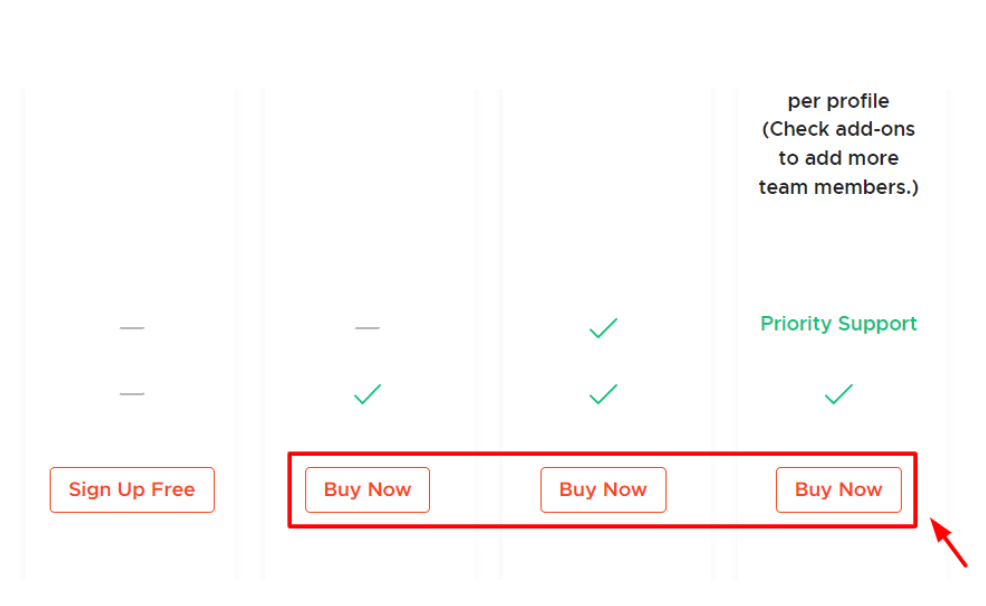This screenshot has height=606, width=986.
Task: Click the "(Check add-ons" text line
Action: pyautogui.click(x=838, y=129)
